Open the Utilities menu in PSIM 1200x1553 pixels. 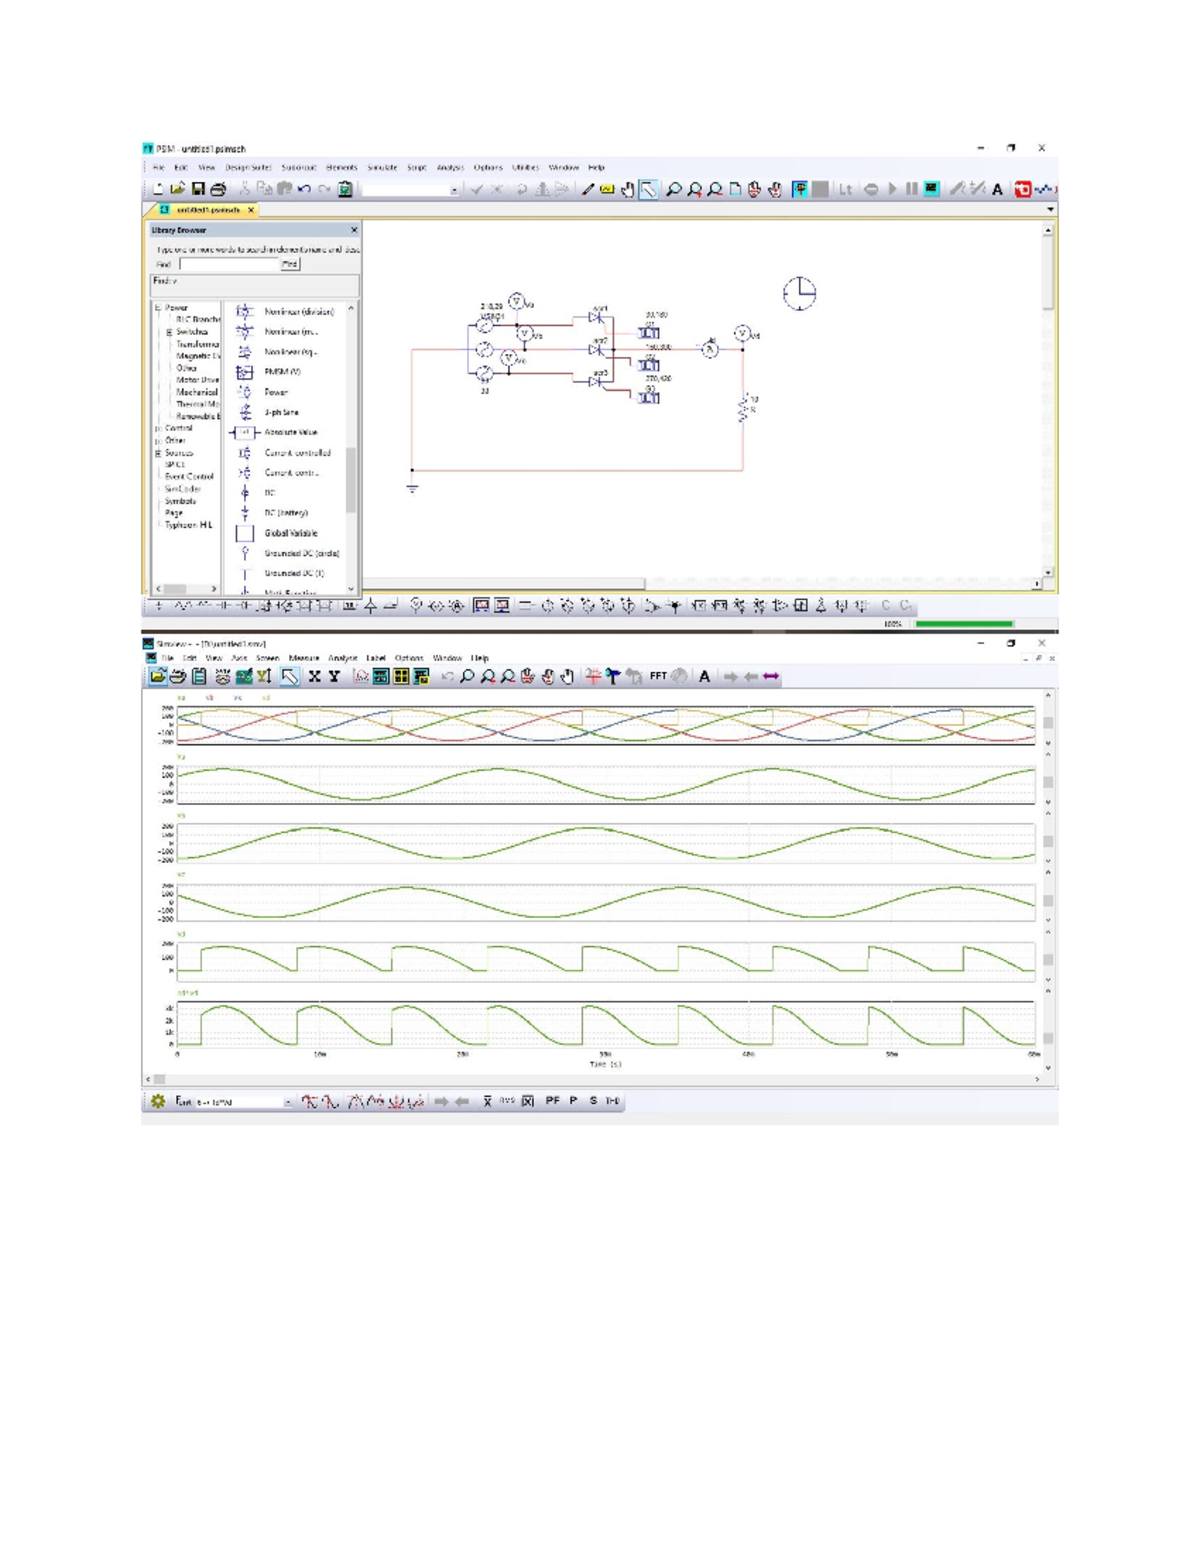(525, 168)
